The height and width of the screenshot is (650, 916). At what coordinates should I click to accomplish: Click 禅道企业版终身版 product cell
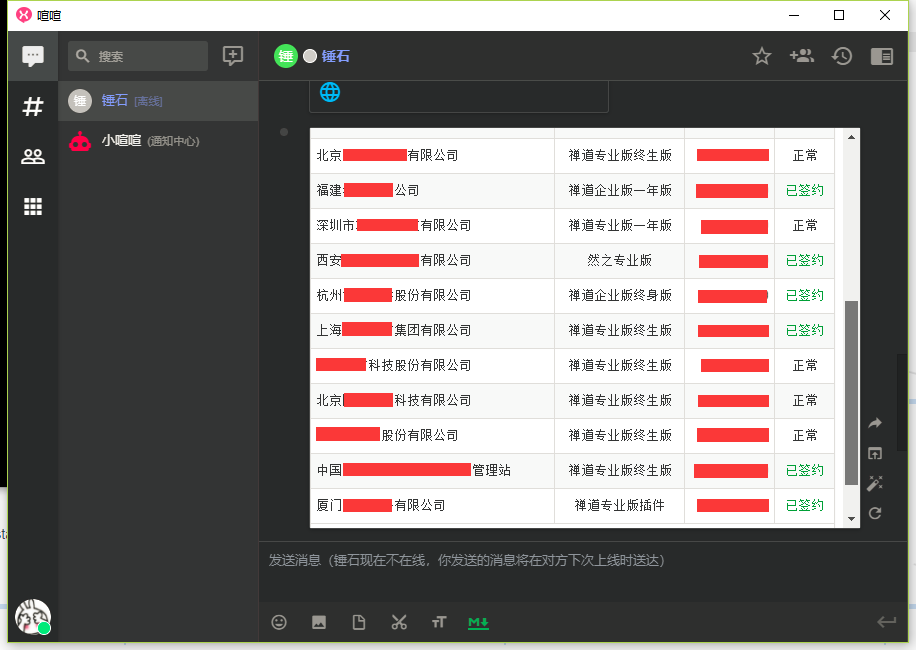[x=619, y=296]
